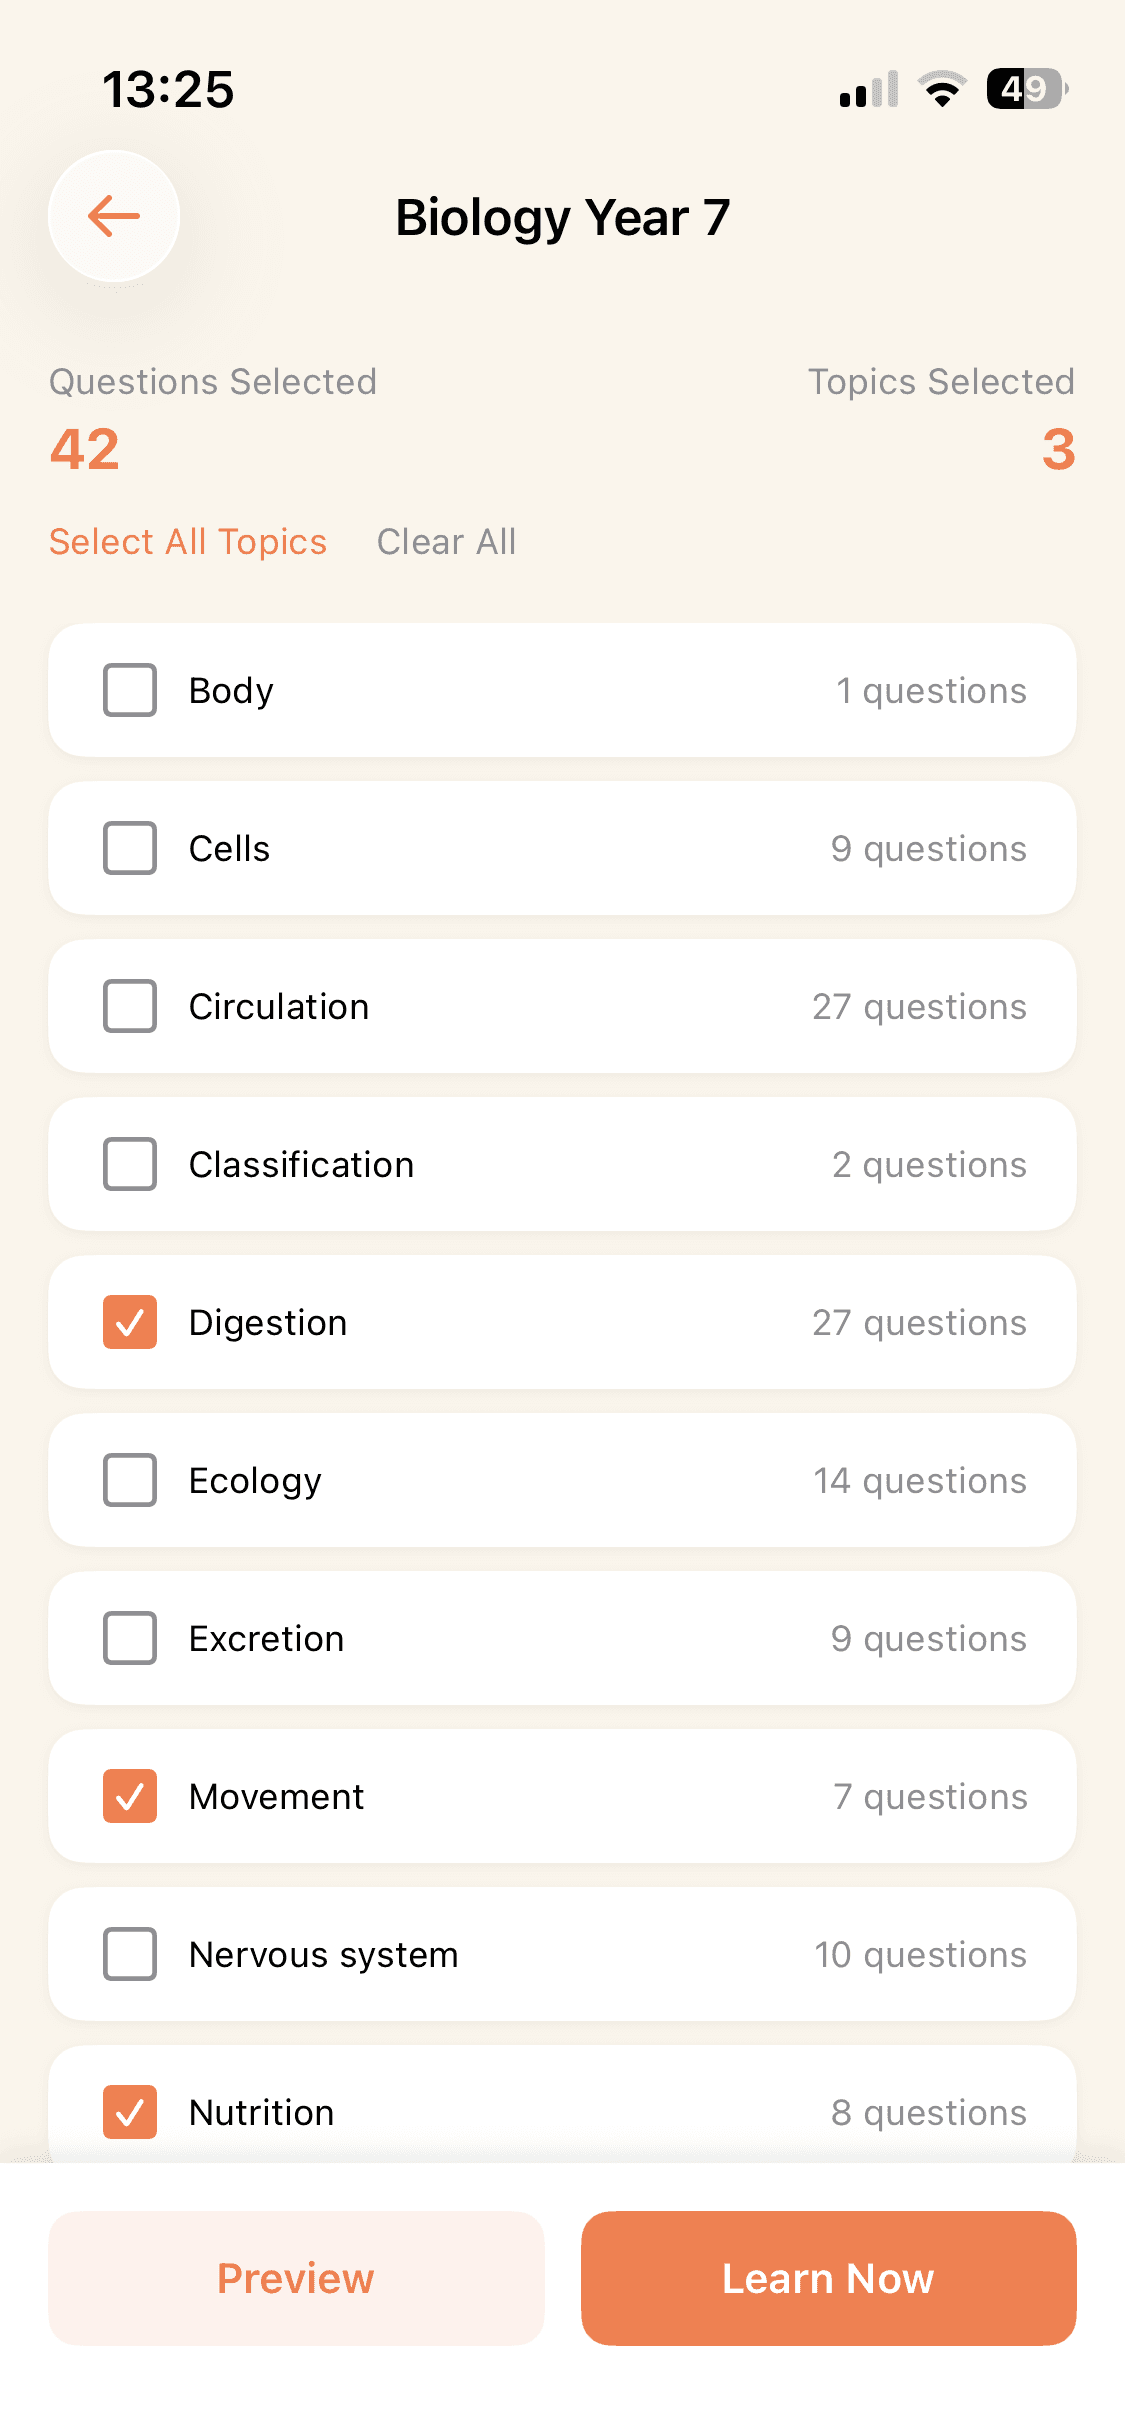Image resolution: width=1125 pixels, height=2436 pixels.
Task: Tap the battery level indicator
Action: 1026,90
